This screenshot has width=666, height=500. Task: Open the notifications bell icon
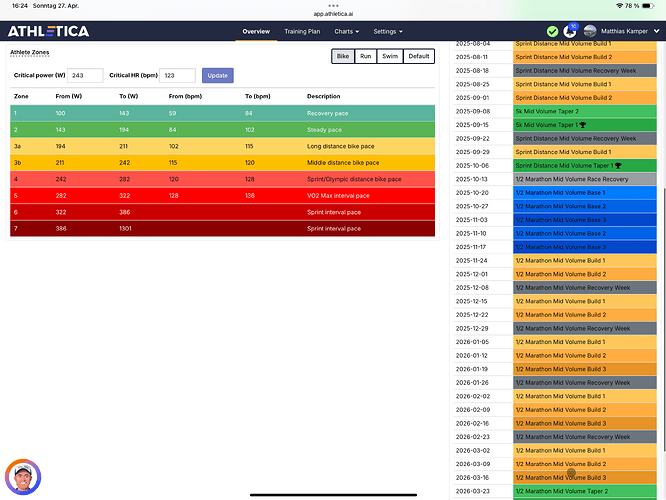pyautogui.click(x=570, y=32)
